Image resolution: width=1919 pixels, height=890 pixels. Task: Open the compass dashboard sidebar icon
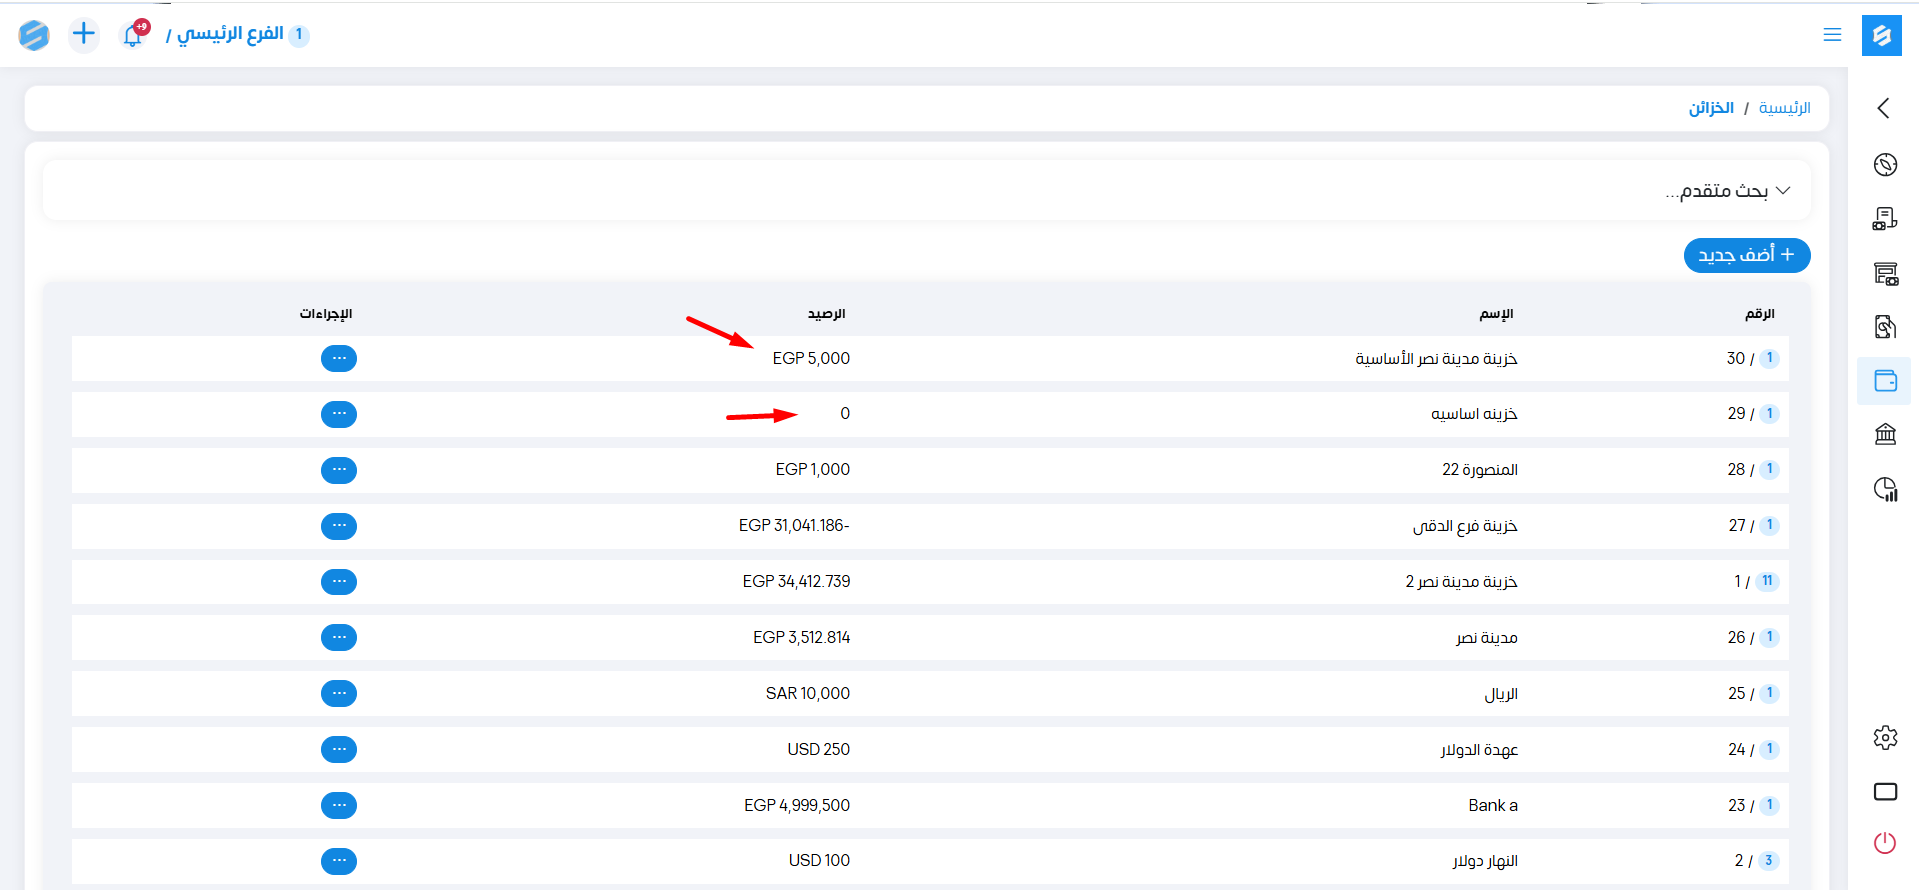[1885, 165]
